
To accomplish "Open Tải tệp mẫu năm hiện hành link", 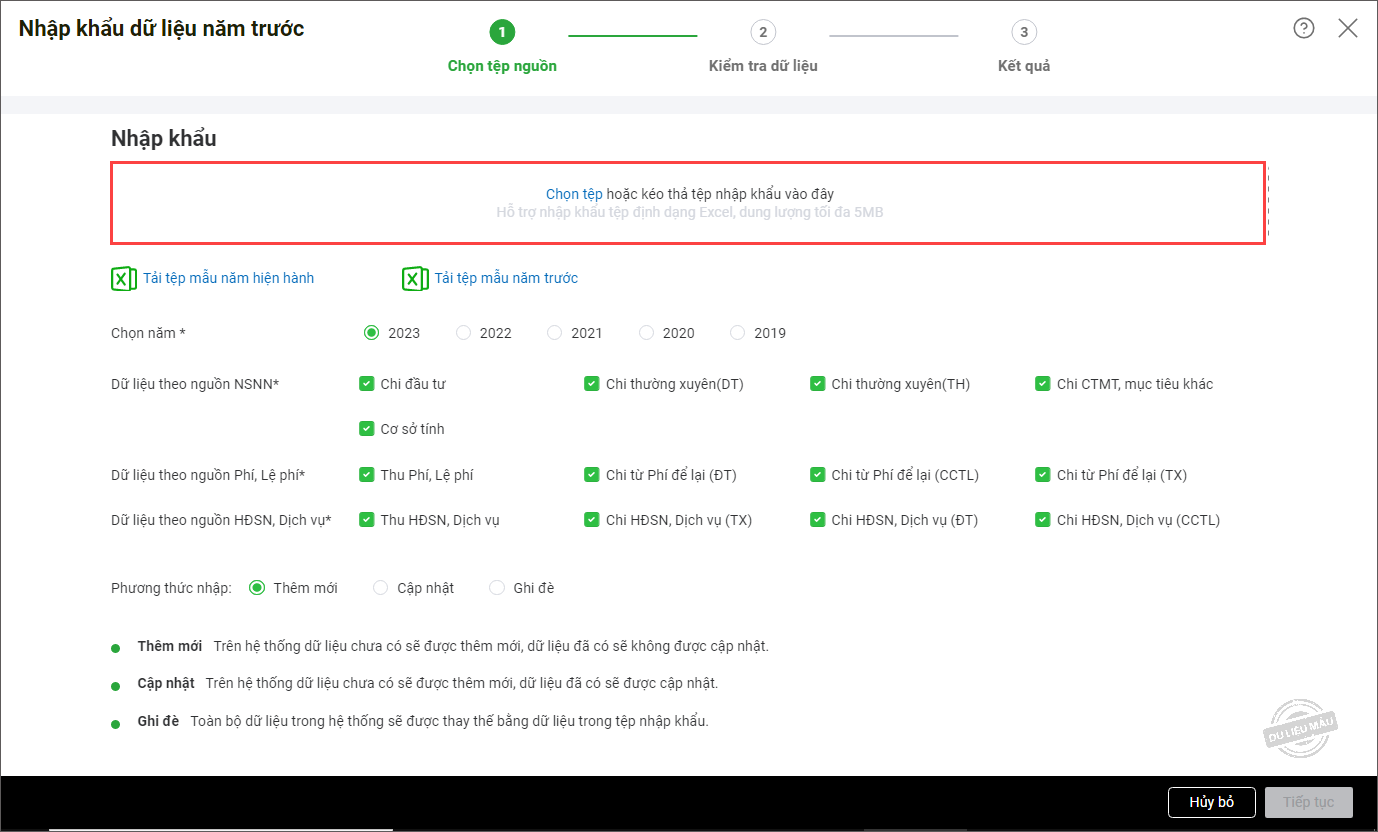I will (228, 278).
